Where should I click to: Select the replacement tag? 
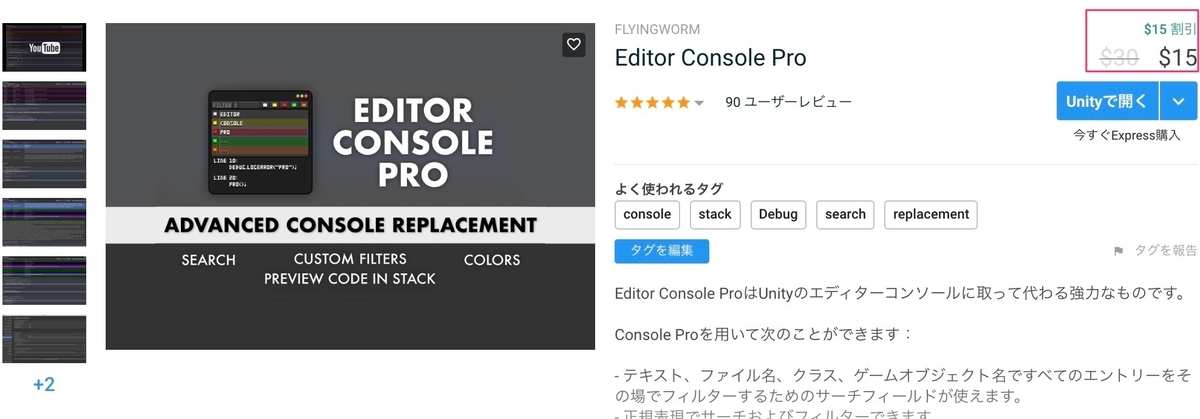coord(931,214)
